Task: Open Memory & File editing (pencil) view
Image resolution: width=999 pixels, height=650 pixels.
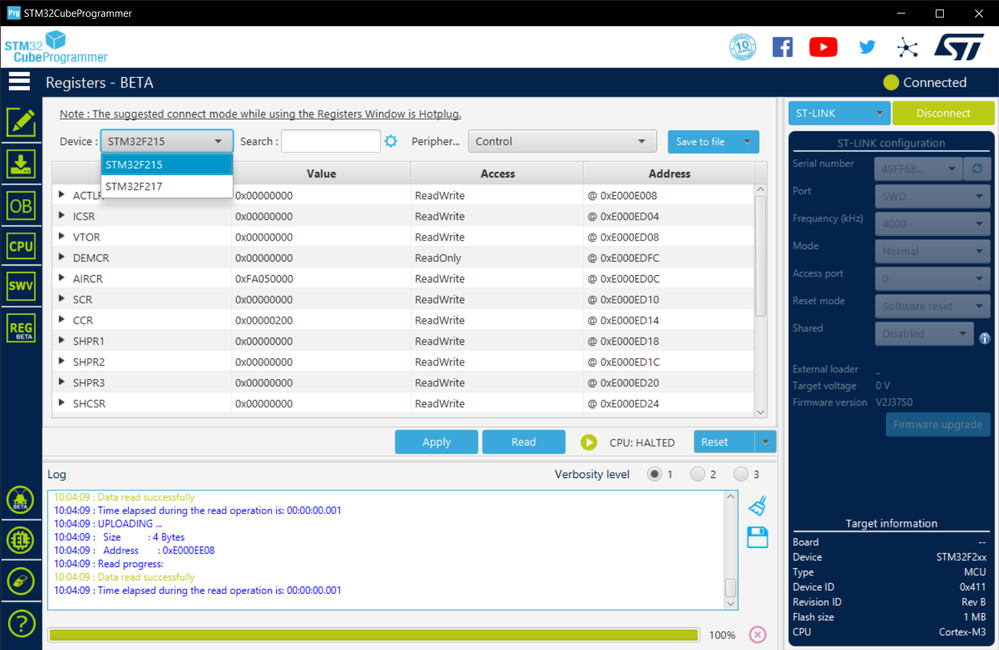Action: pos(21,122)
